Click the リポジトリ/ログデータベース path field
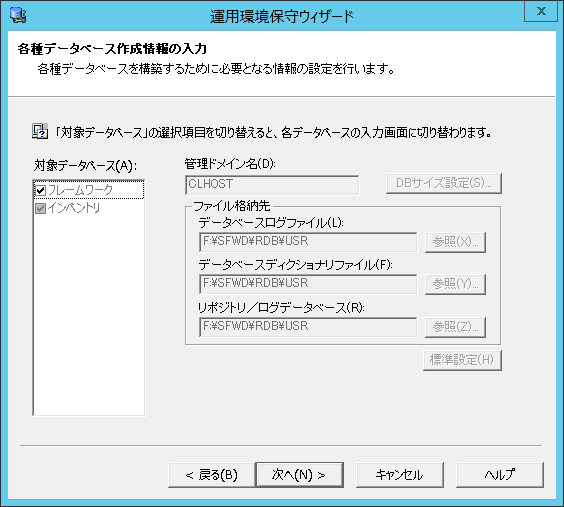564x507 pixels. (x=308, y=327)
